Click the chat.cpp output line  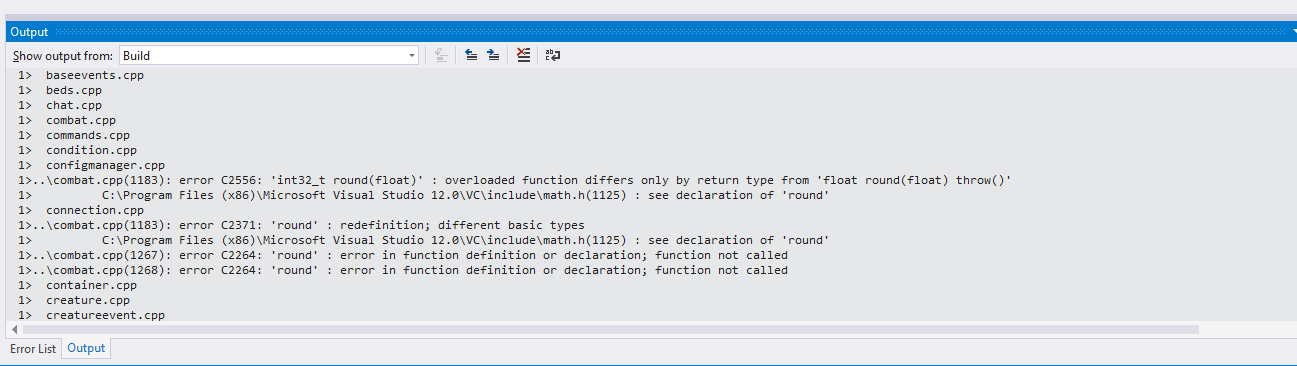tap(59, 105)
